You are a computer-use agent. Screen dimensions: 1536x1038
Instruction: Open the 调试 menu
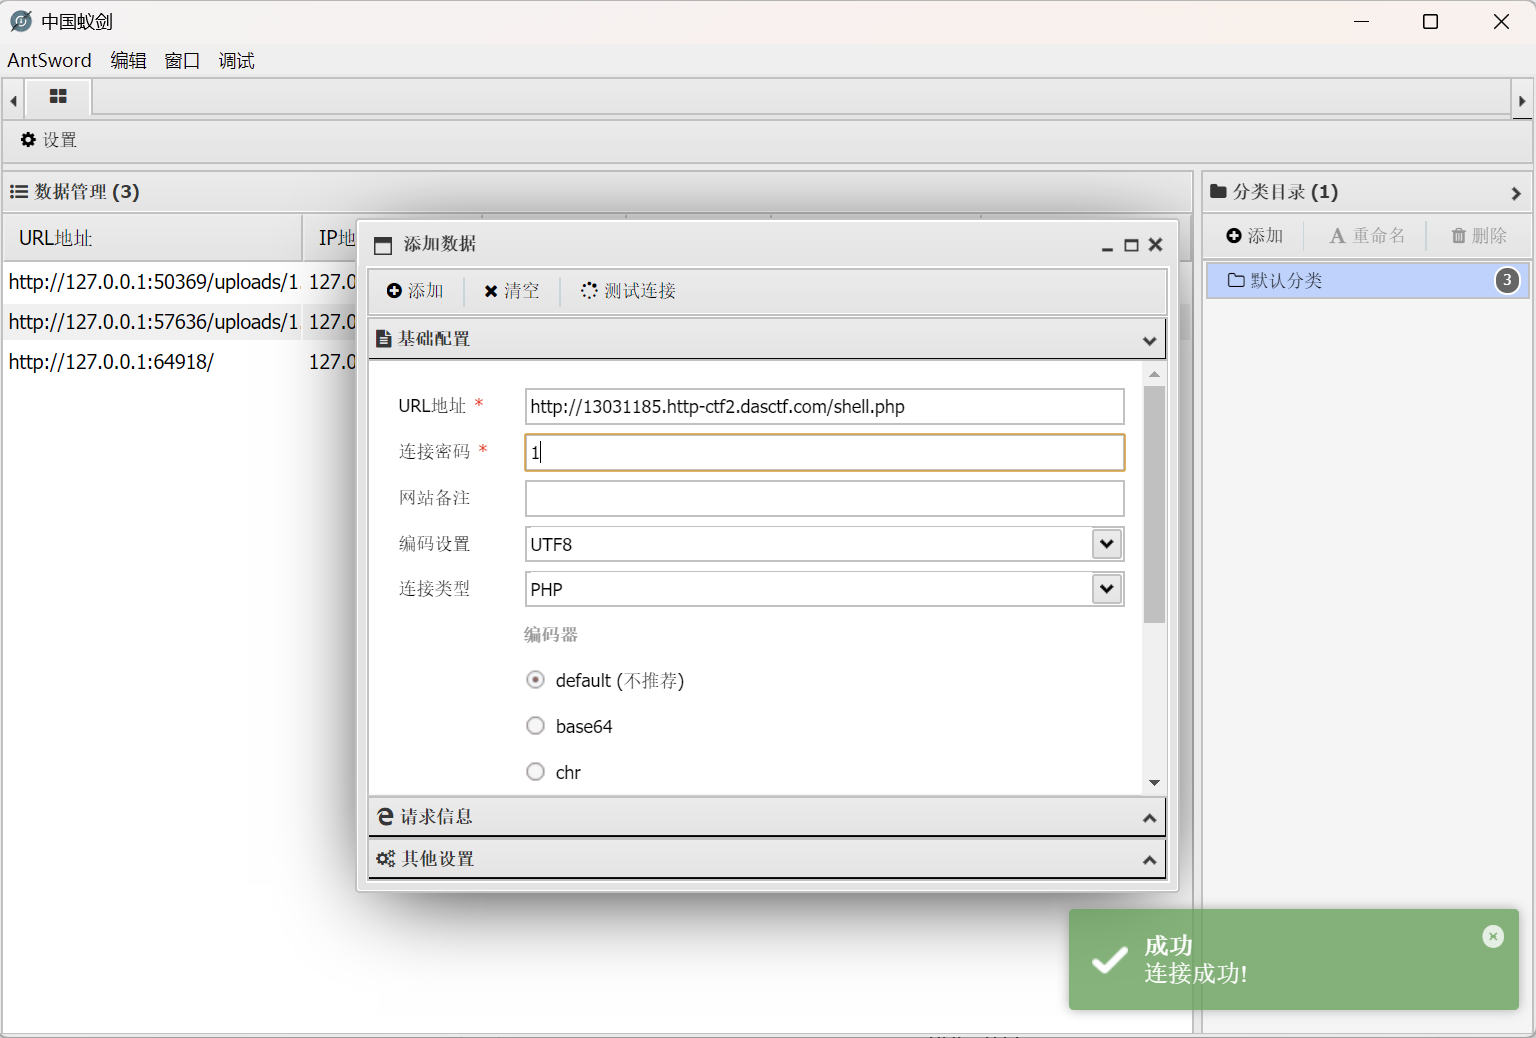point(237,61)
